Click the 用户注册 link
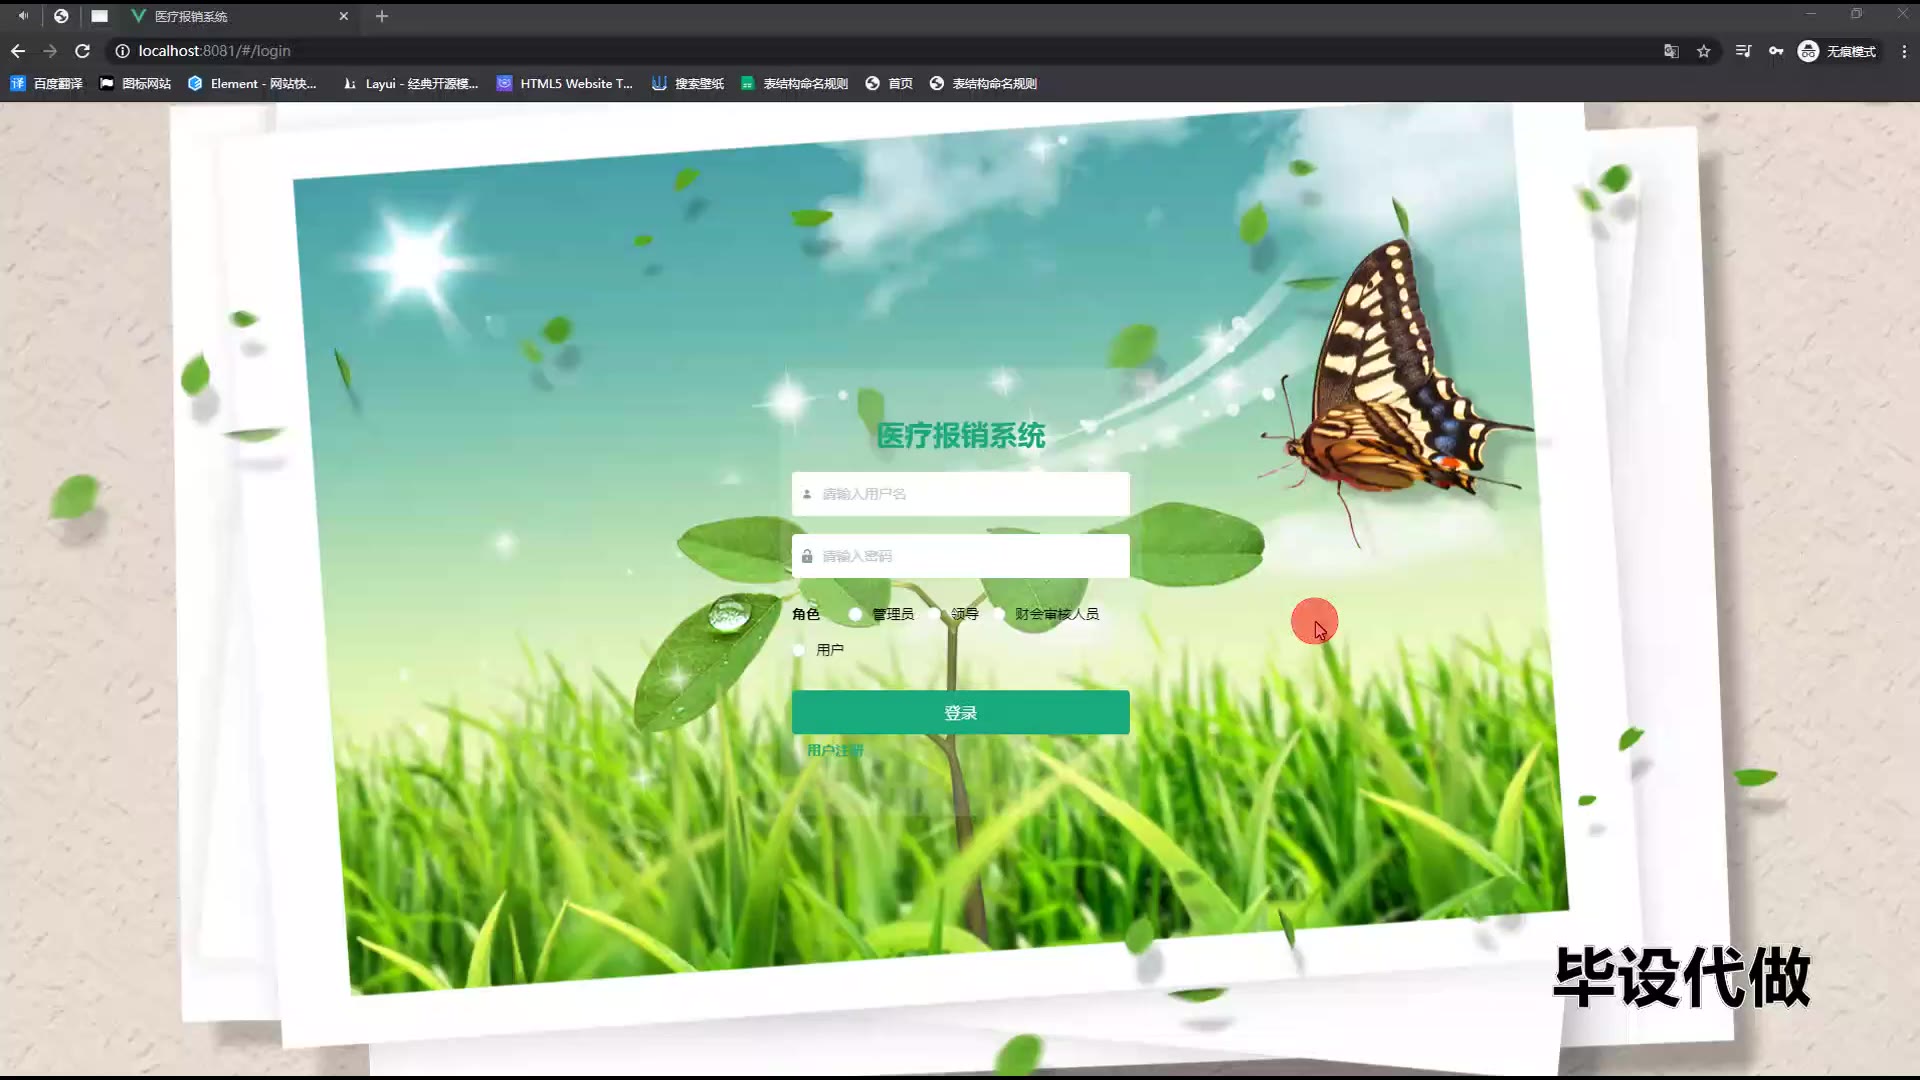1920x1080 pixels. (834, 750)
